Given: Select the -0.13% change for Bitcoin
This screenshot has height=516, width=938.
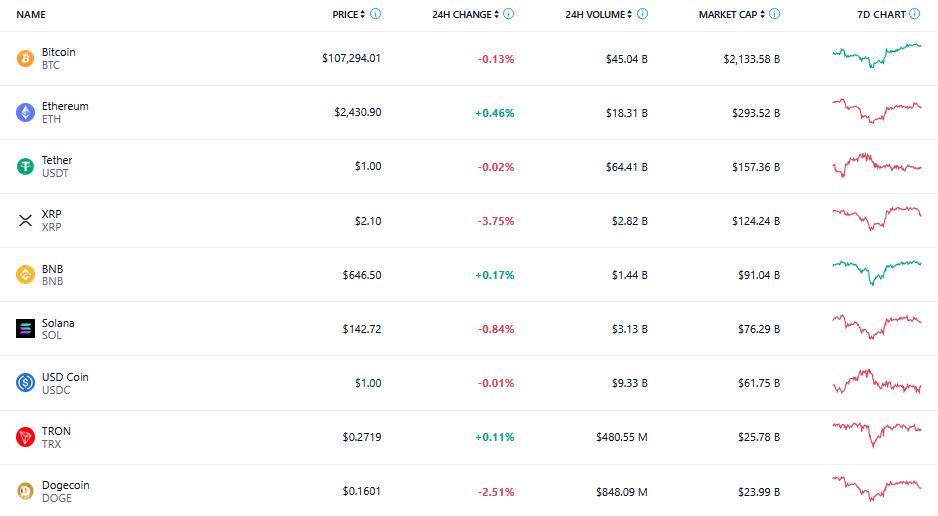Looking at the screenshot, I should click(496, 59).
